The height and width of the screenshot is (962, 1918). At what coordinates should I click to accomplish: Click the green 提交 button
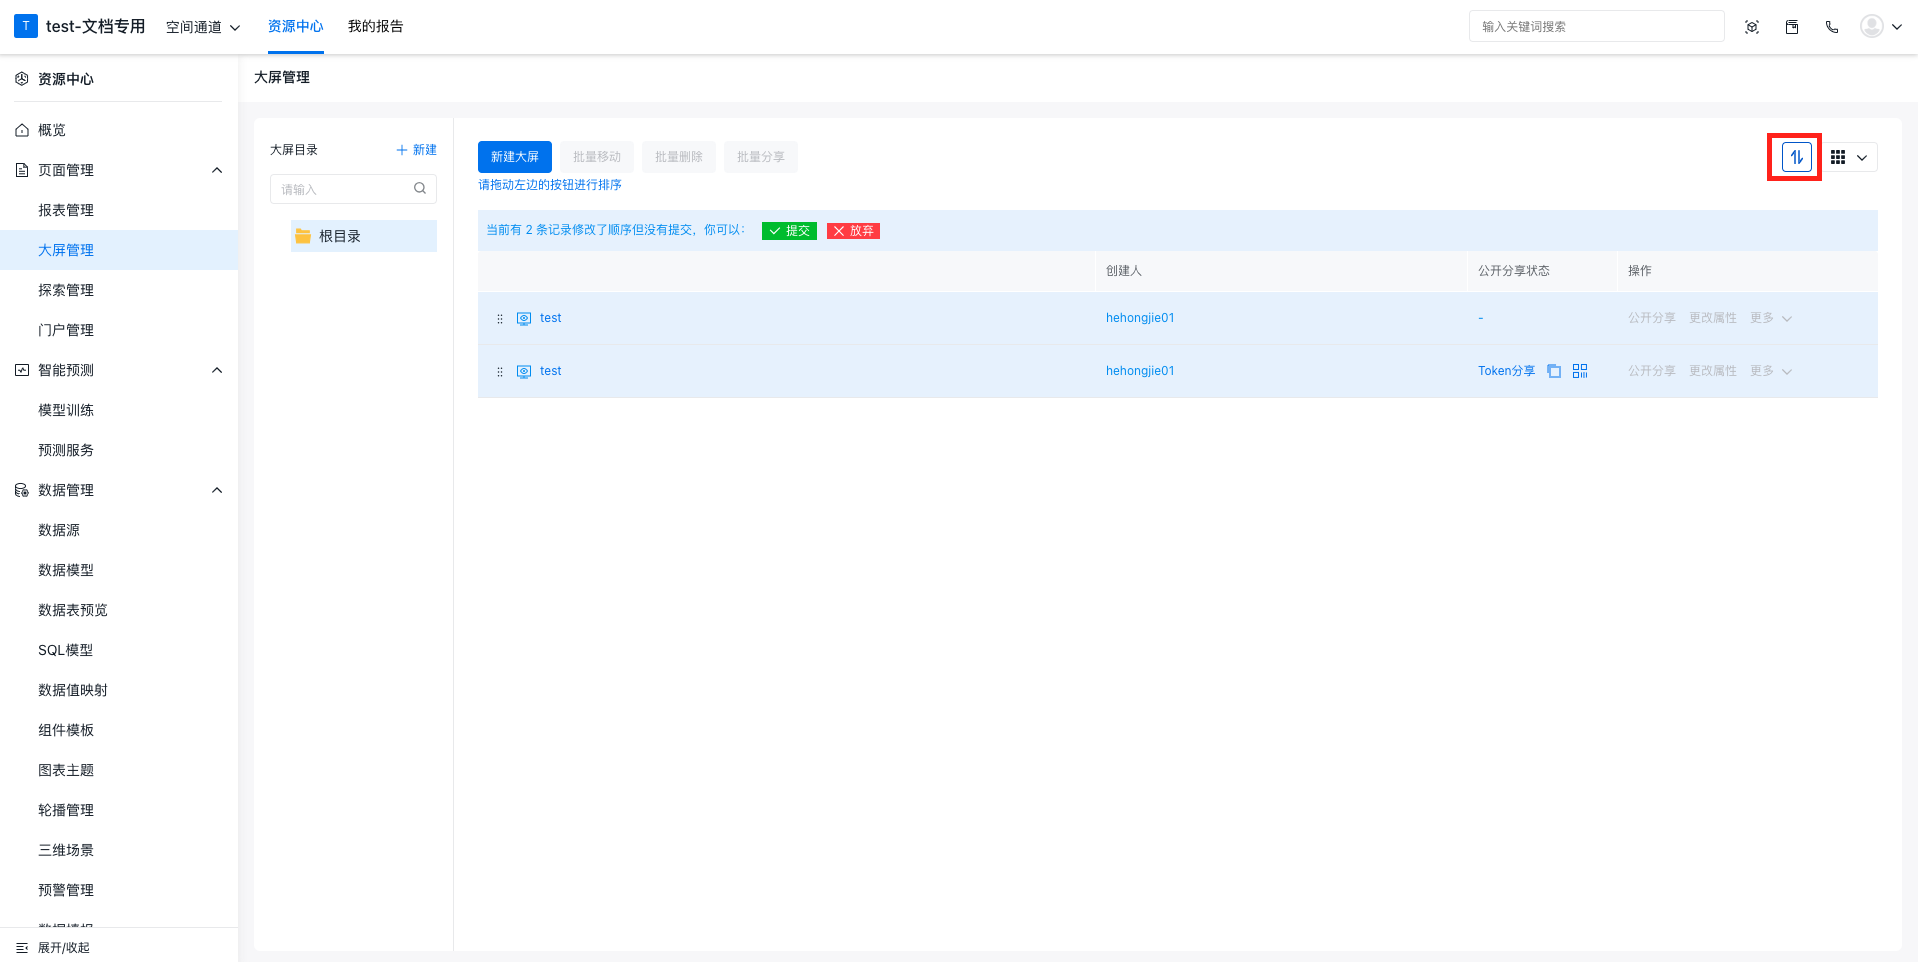[x=789, y=231]
